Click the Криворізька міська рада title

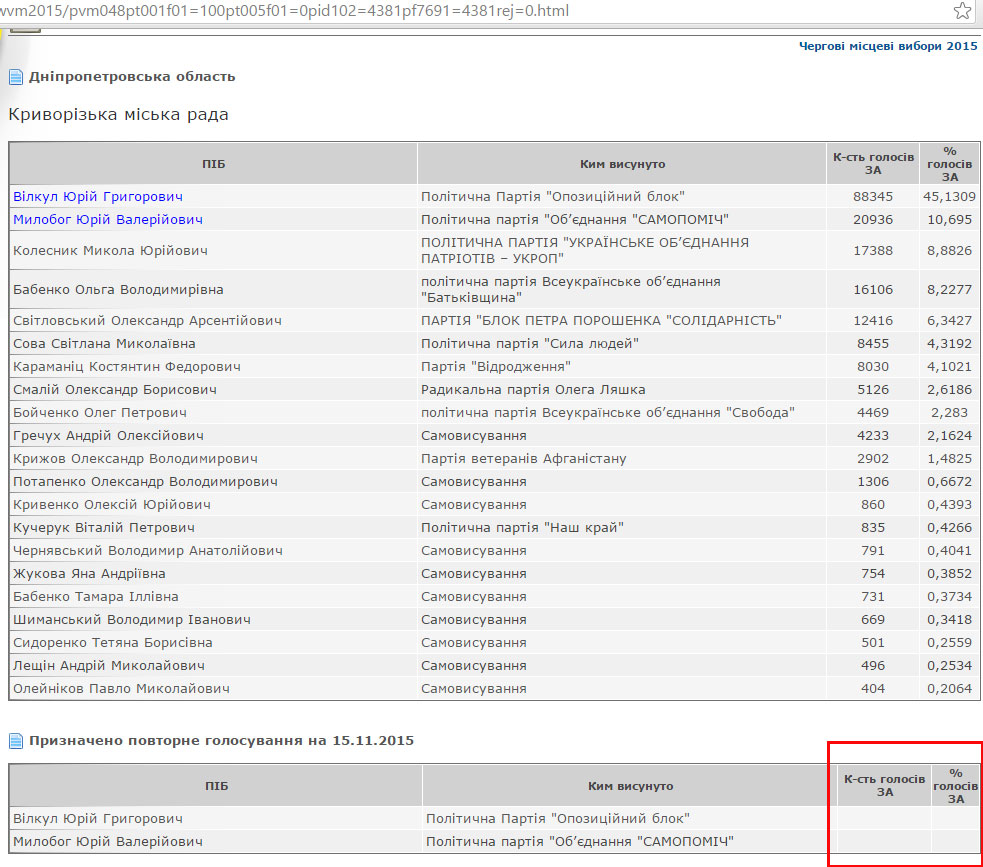click(118, 115)
